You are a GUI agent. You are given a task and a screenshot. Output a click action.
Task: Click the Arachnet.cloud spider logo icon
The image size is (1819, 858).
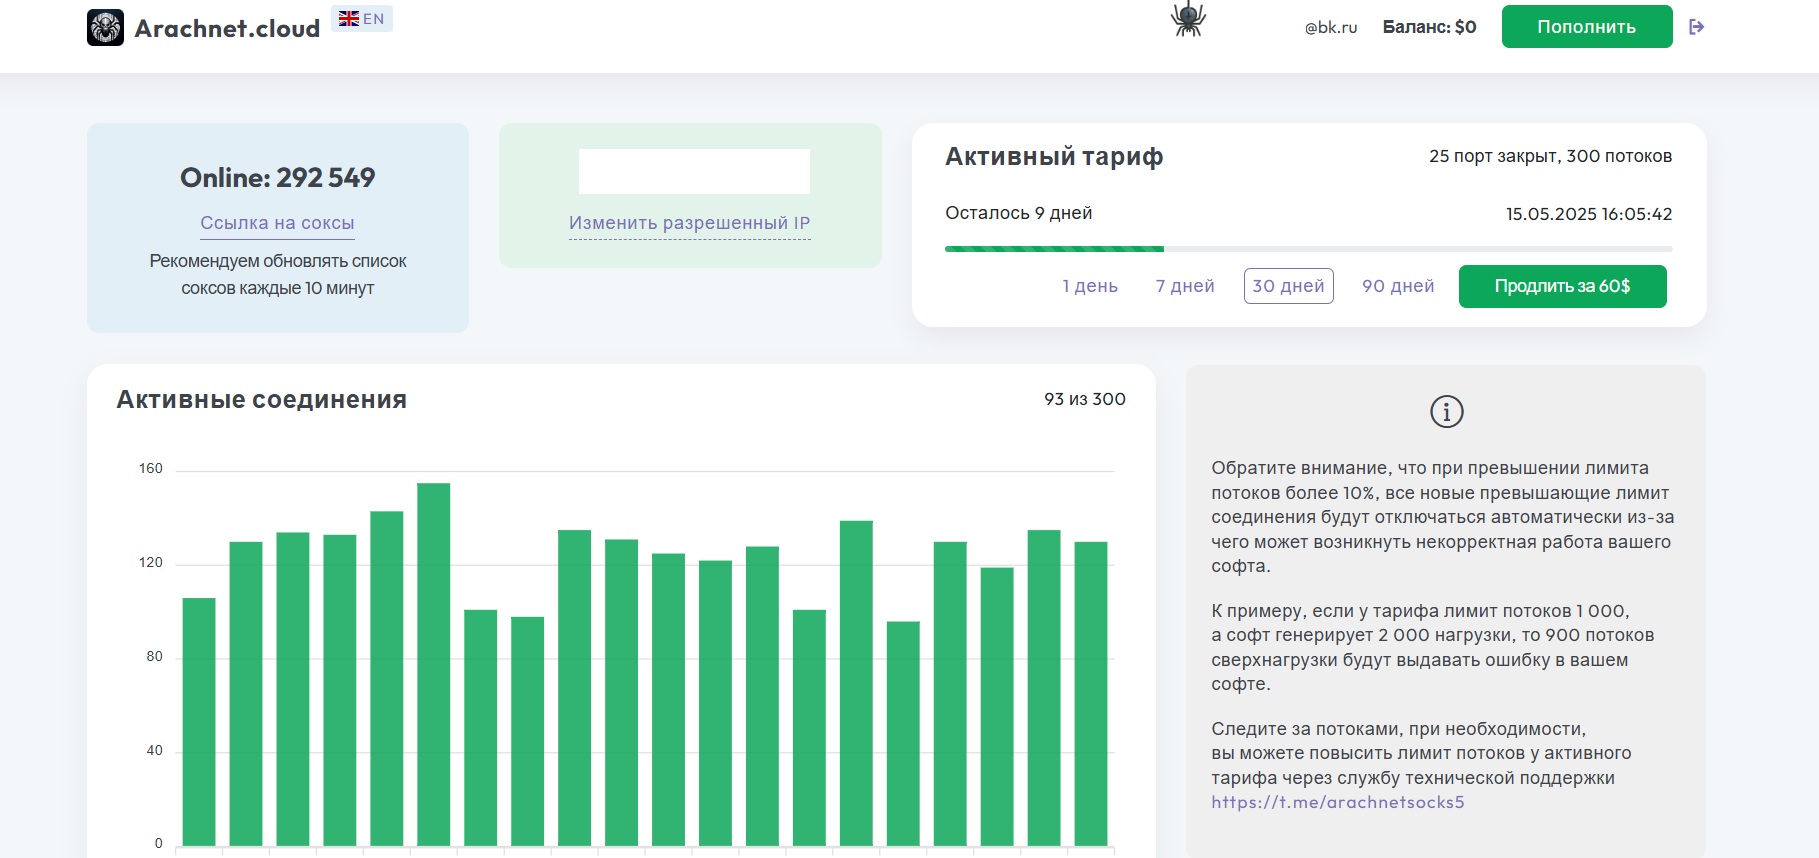click(x=105, y=28)
